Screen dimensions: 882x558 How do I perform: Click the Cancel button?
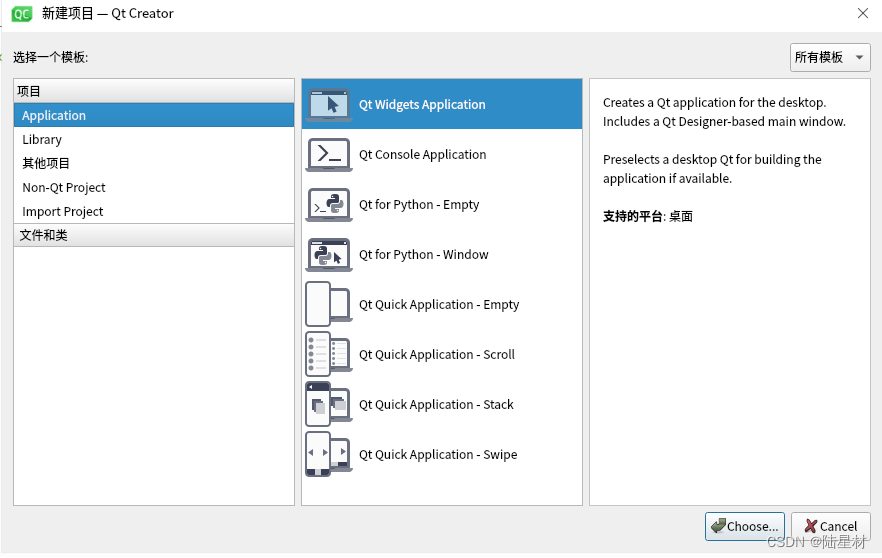click(x=831, y=526)
